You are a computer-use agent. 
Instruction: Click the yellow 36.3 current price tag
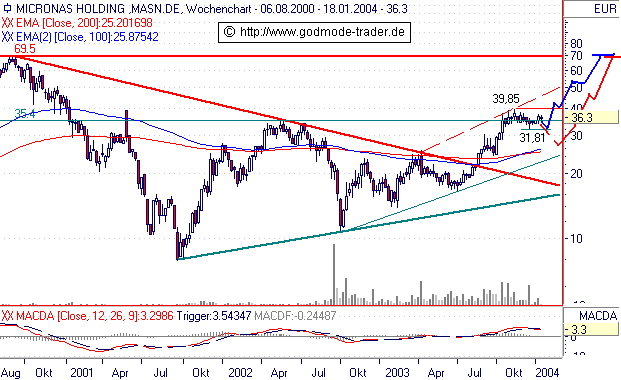point(591,117)
